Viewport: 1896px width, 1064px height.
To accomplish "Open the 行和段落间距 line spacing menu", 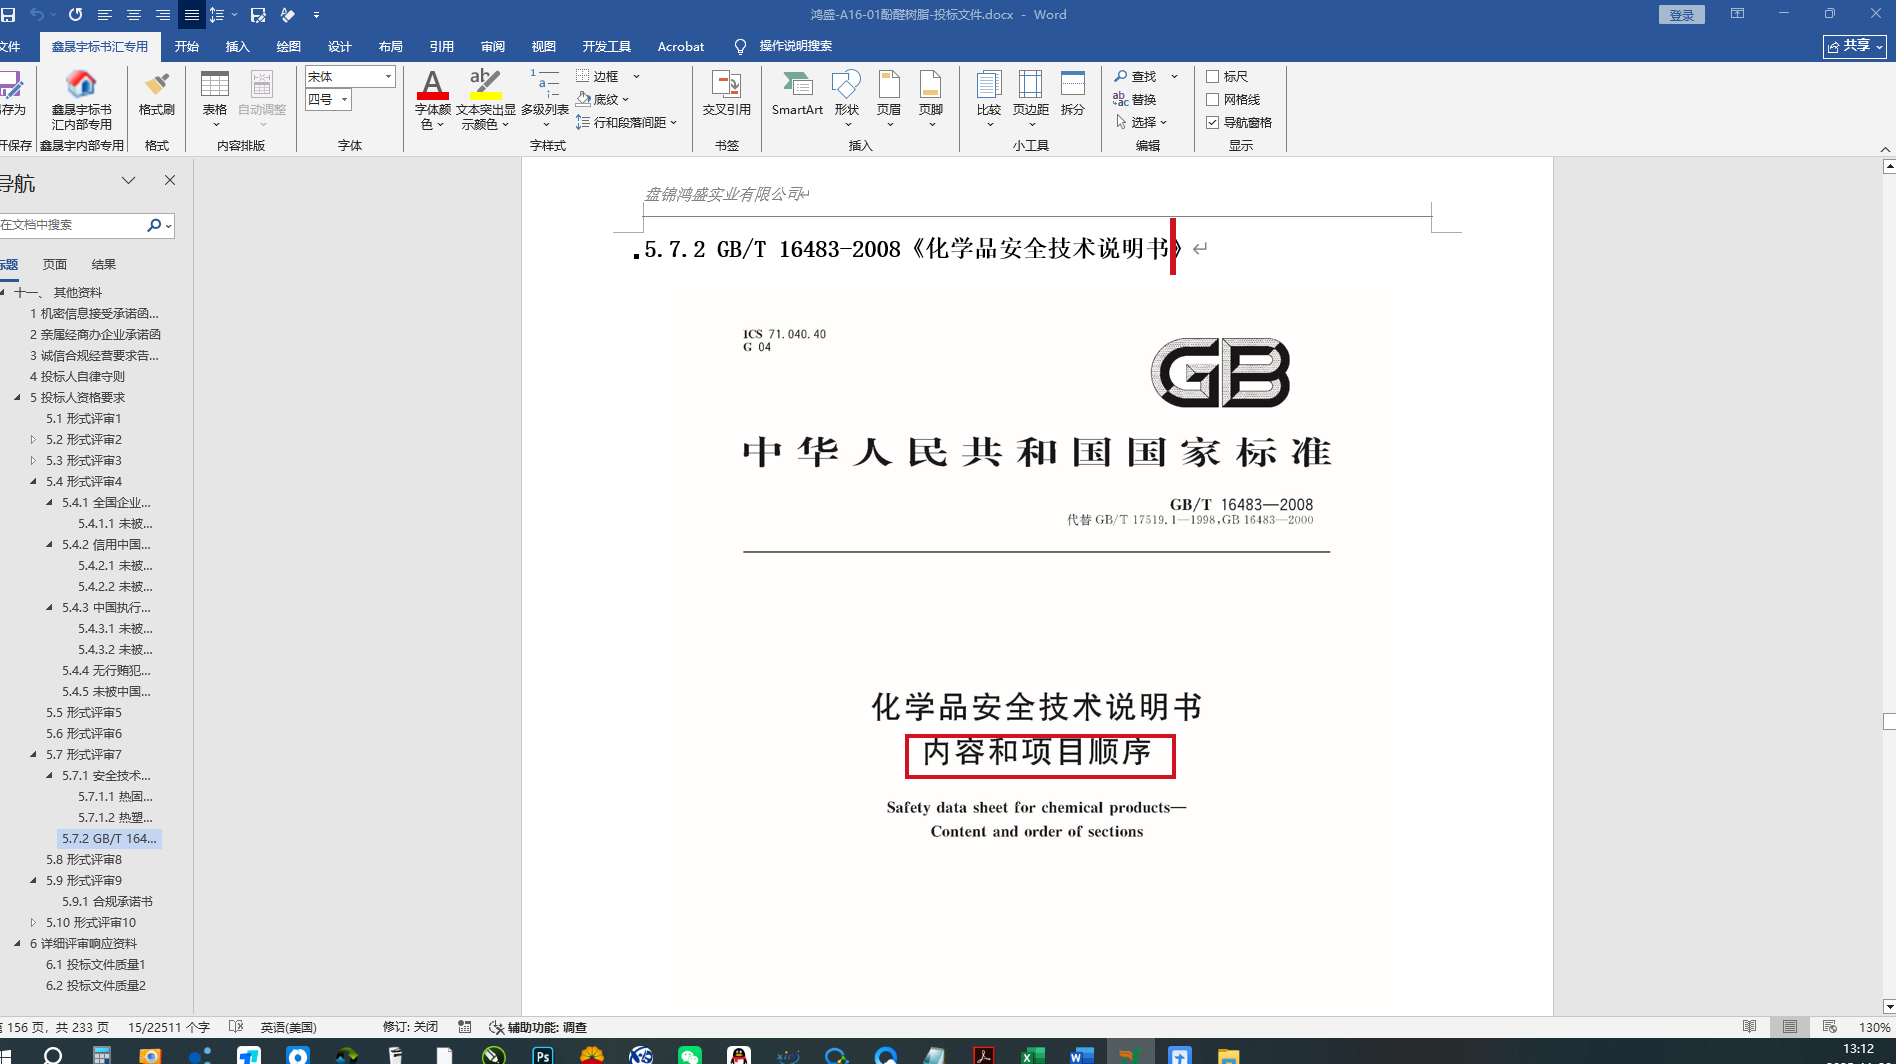I will pyautogui.click(x=626, y=122).
